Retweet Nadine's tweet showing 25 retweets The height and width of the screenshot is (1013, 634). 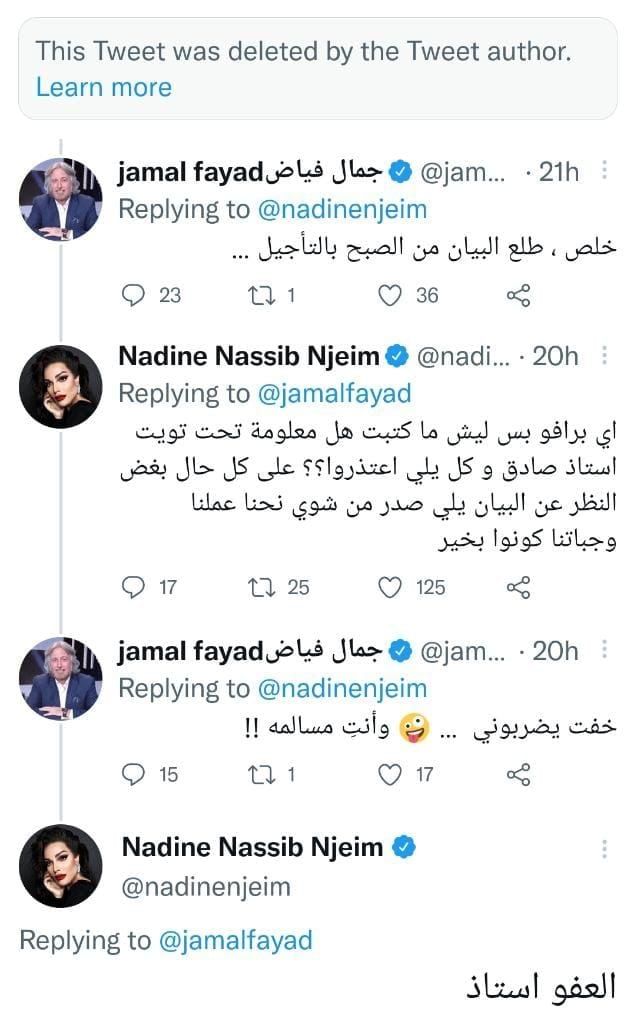[x=262, y=587]
